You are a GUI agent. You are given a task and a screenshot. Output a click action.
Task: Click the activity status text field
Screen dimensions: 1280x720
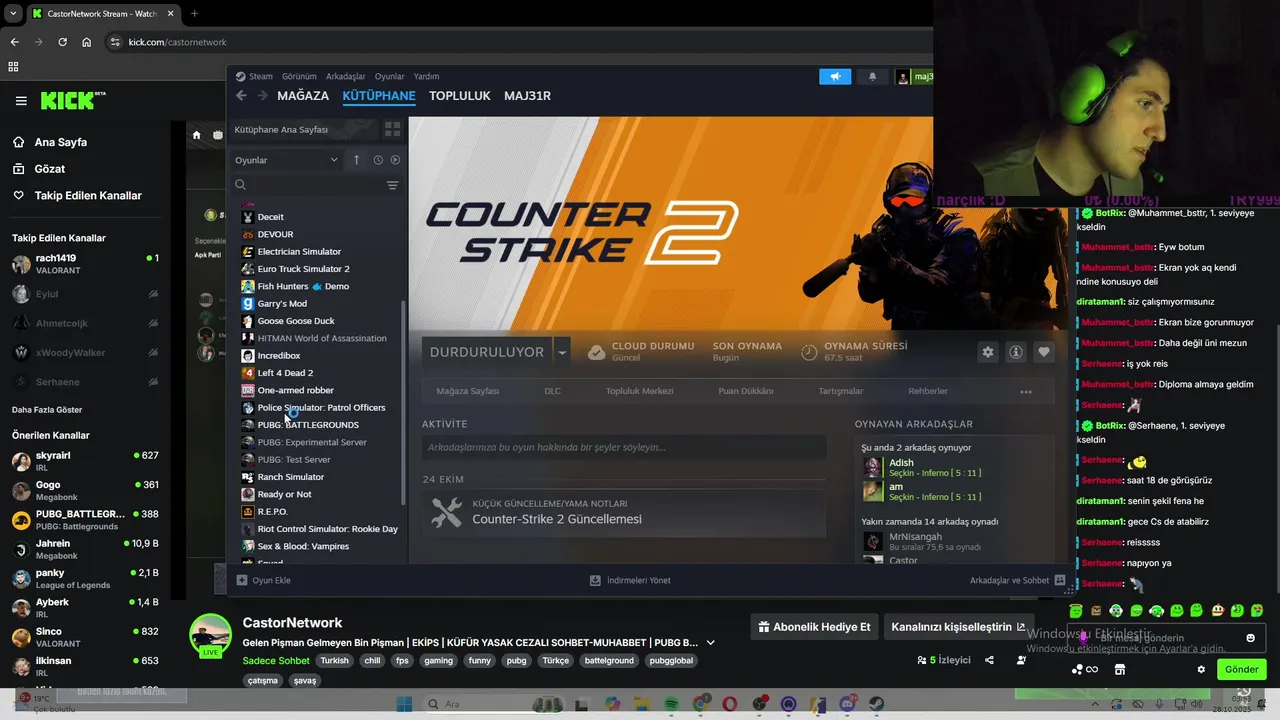click(x=623, y=447)
